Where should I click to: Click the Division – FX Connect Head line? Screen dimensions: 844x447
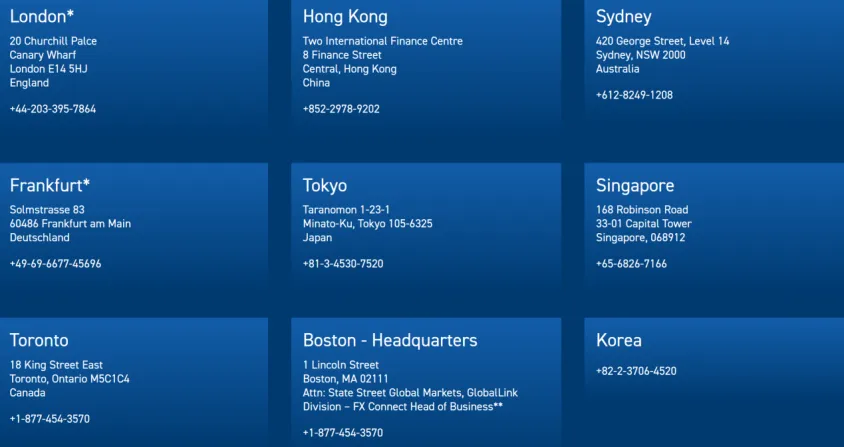tap(403, 407)
